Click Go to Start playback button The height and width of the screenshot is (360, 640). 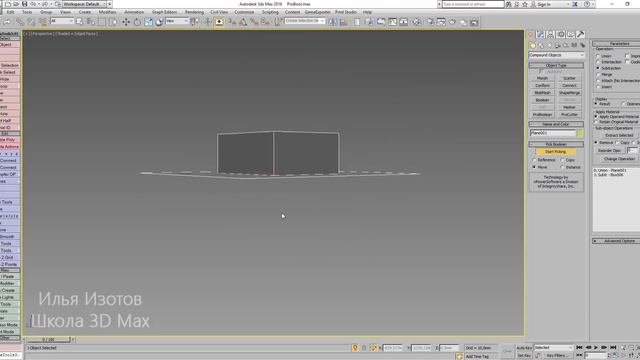tap(579, 347)
